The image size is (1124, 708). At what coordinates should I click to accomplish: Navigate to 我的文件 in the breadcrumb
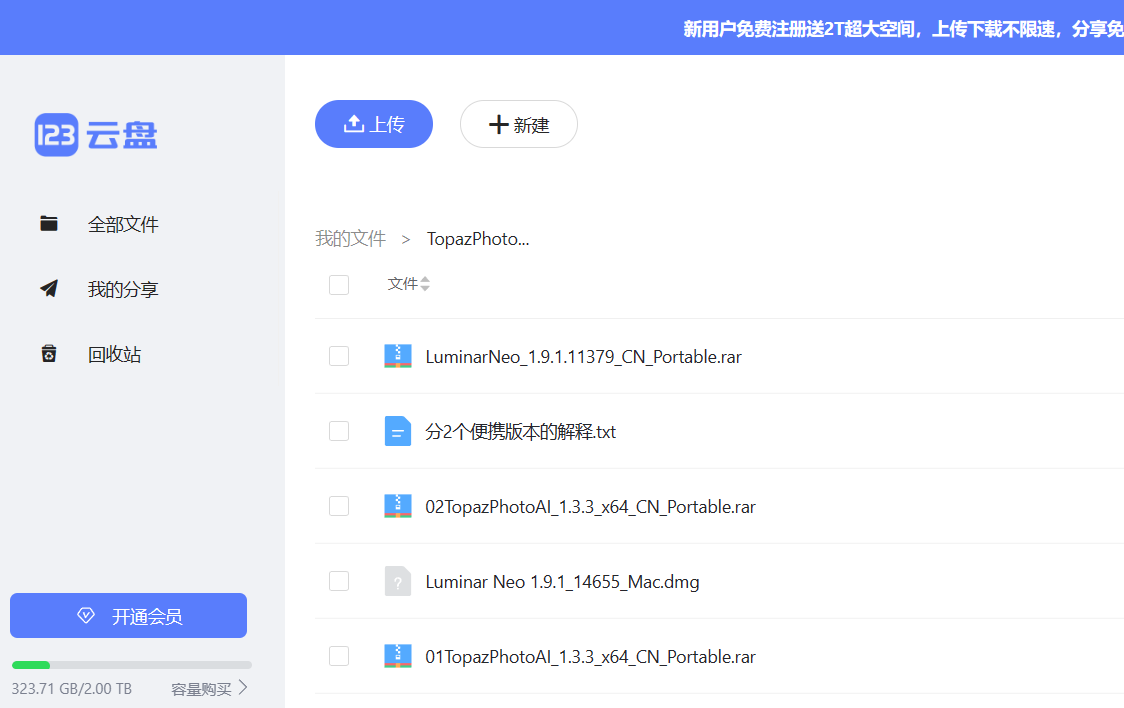click(351, 239)
